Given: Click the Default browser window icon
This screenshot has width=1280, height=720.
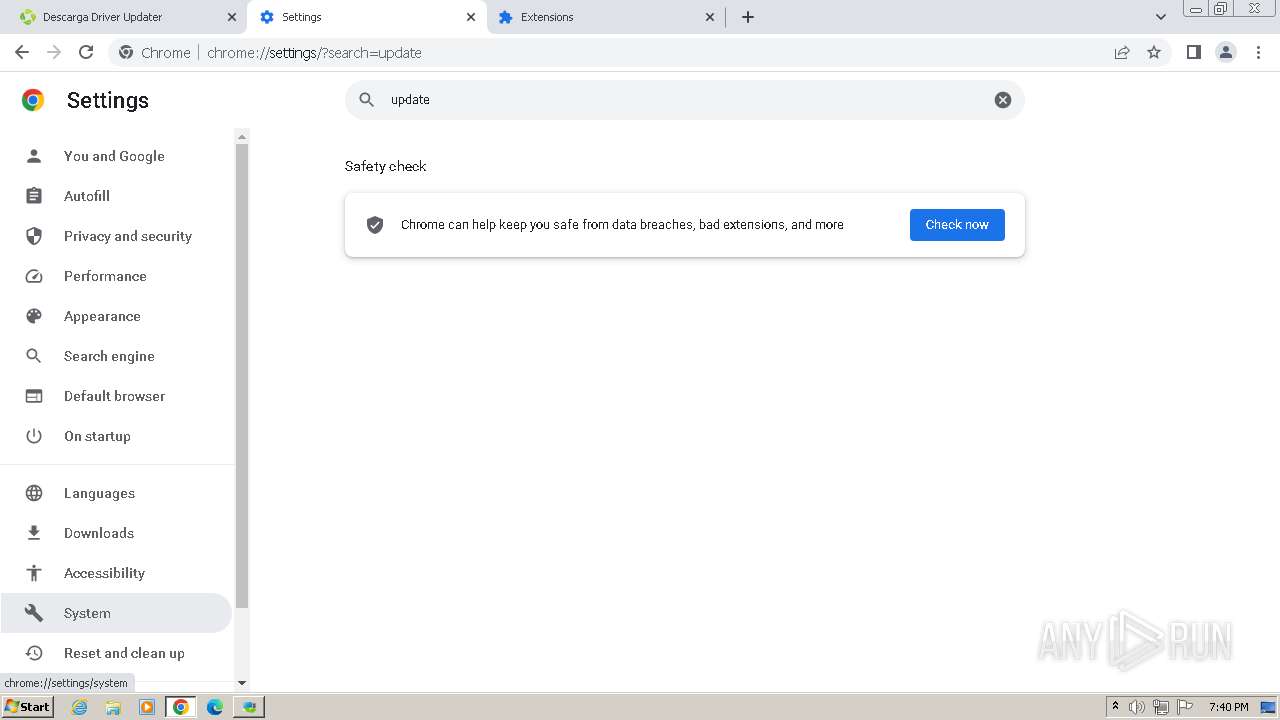Looking at the screenshot, I should pos(34,396).
